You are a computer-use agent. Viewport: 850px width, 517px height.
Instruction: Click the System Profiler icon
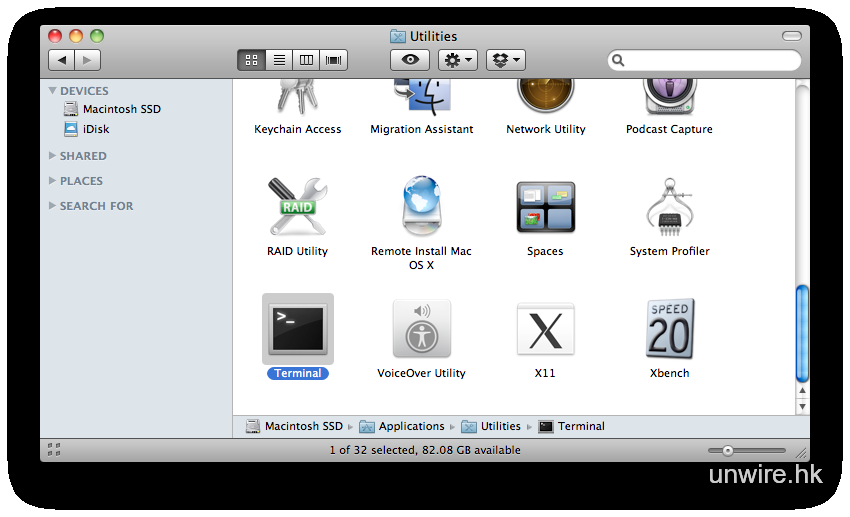tap(669, 207)
